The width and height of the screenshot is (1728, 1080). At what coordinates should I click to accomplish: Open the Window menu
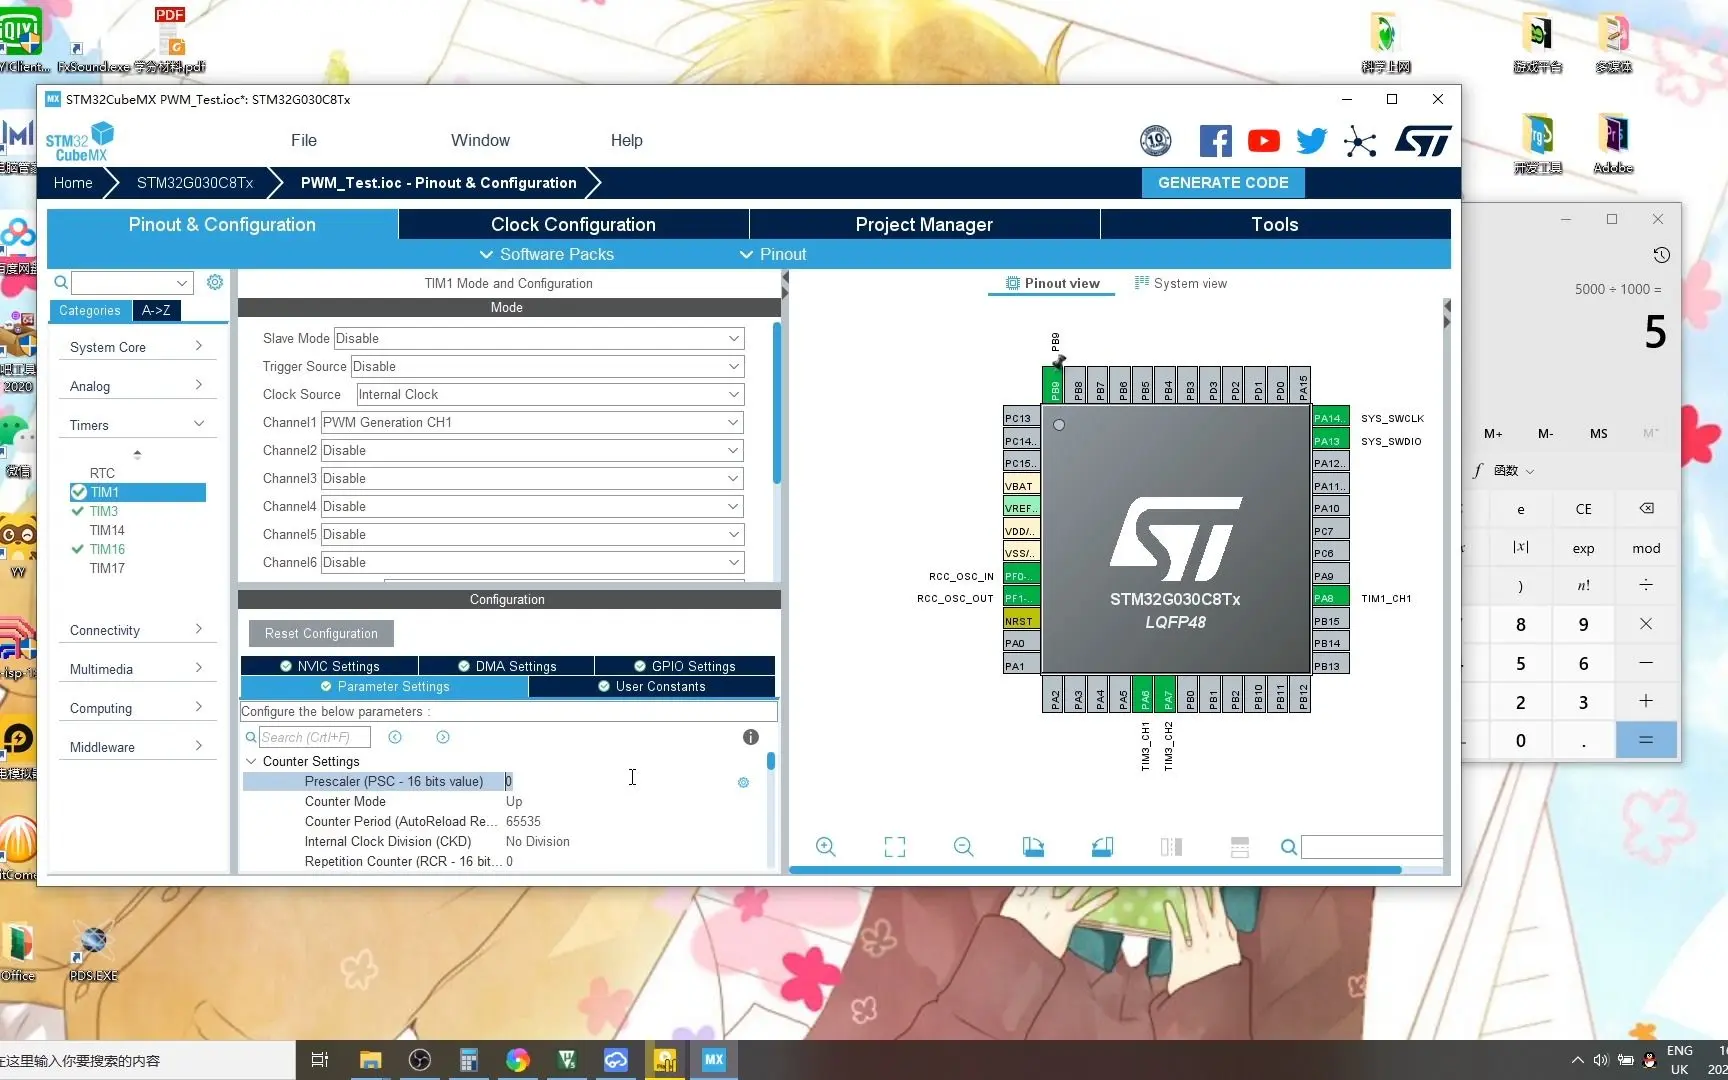(x=480, y=141)
